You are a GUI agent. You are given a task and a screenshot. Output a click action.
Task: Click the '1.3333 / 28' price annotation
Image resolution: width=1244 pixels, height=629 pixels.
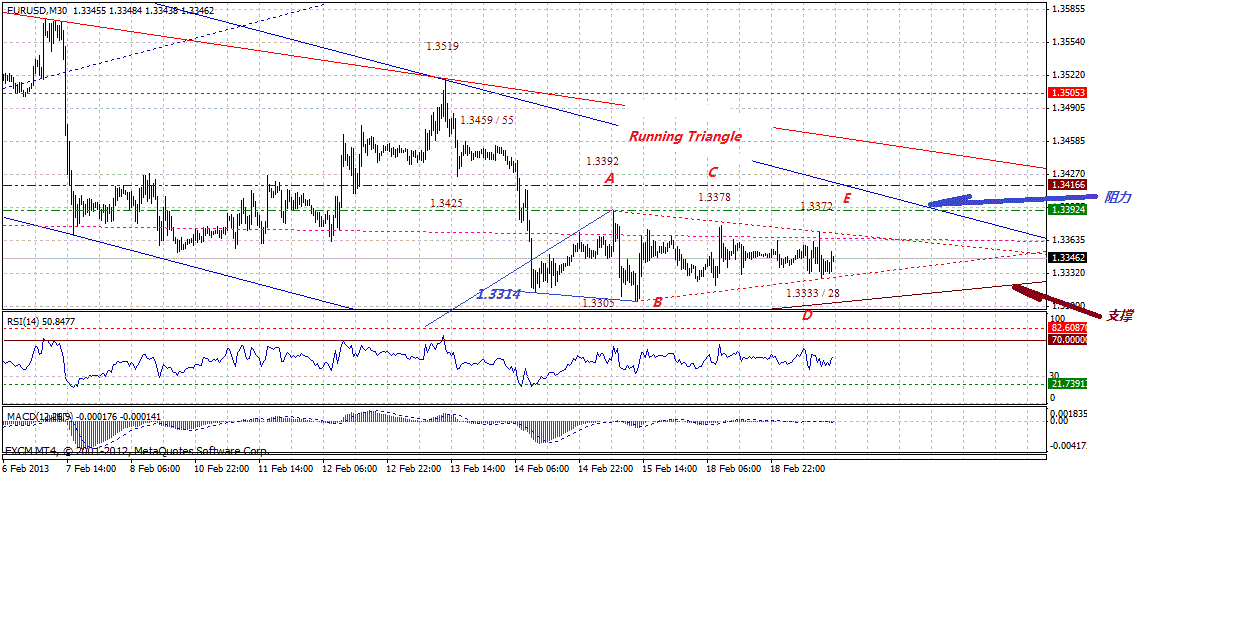813,293
